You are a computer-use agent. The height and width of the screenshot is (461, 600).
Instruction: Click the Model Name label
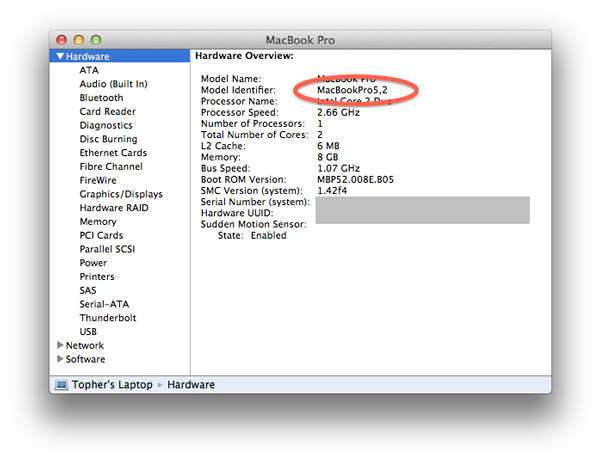click(x=231, y=79)
